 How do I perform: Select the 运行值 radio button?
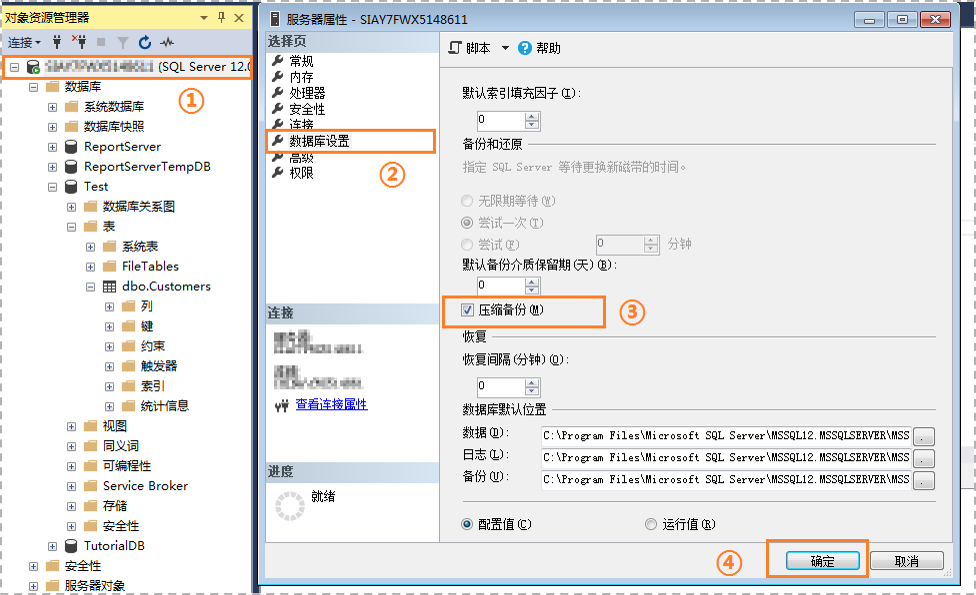click(x=651, y=524)
